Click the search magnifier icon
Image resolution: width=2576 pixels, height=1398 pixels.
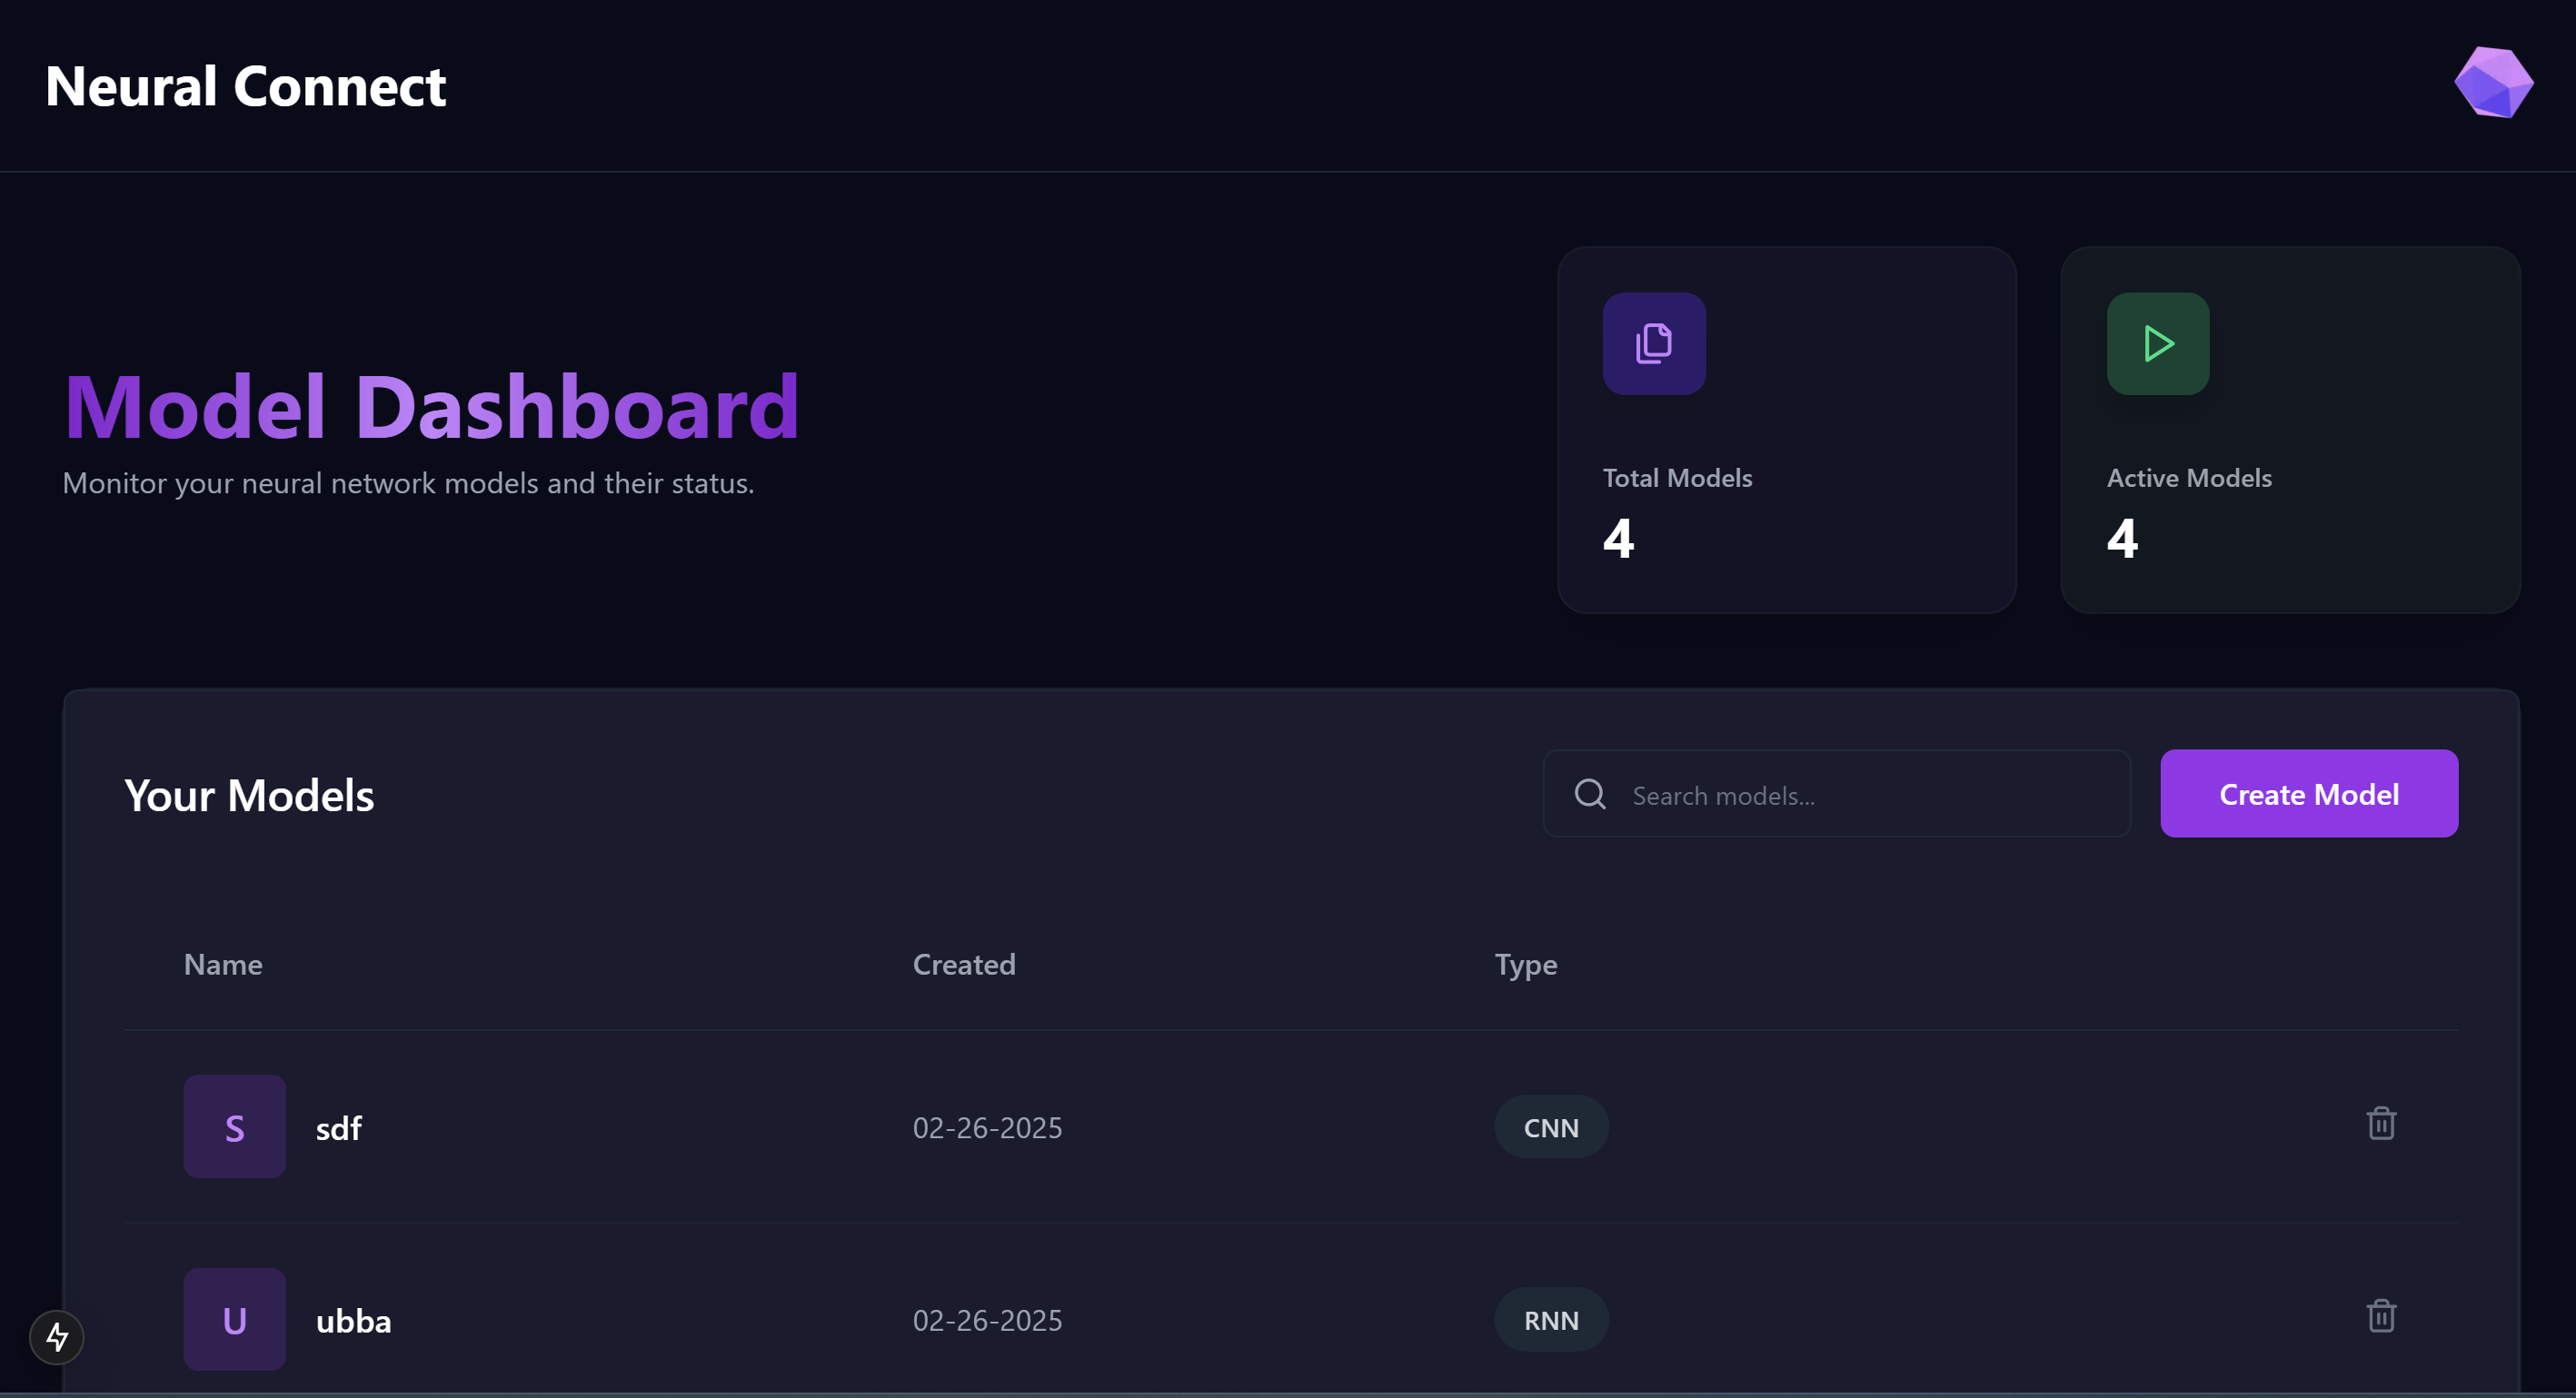1589,794
